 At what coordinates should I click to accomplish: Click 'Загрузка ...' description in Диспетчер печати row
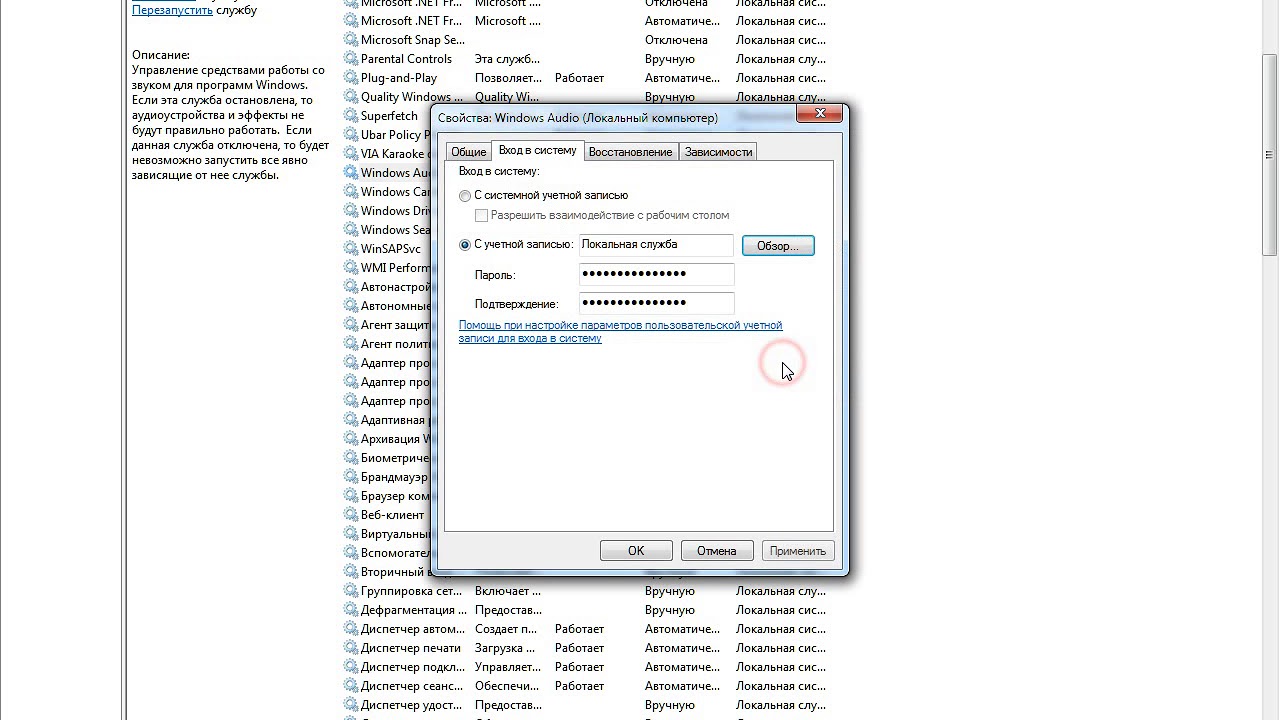[504, 648]
